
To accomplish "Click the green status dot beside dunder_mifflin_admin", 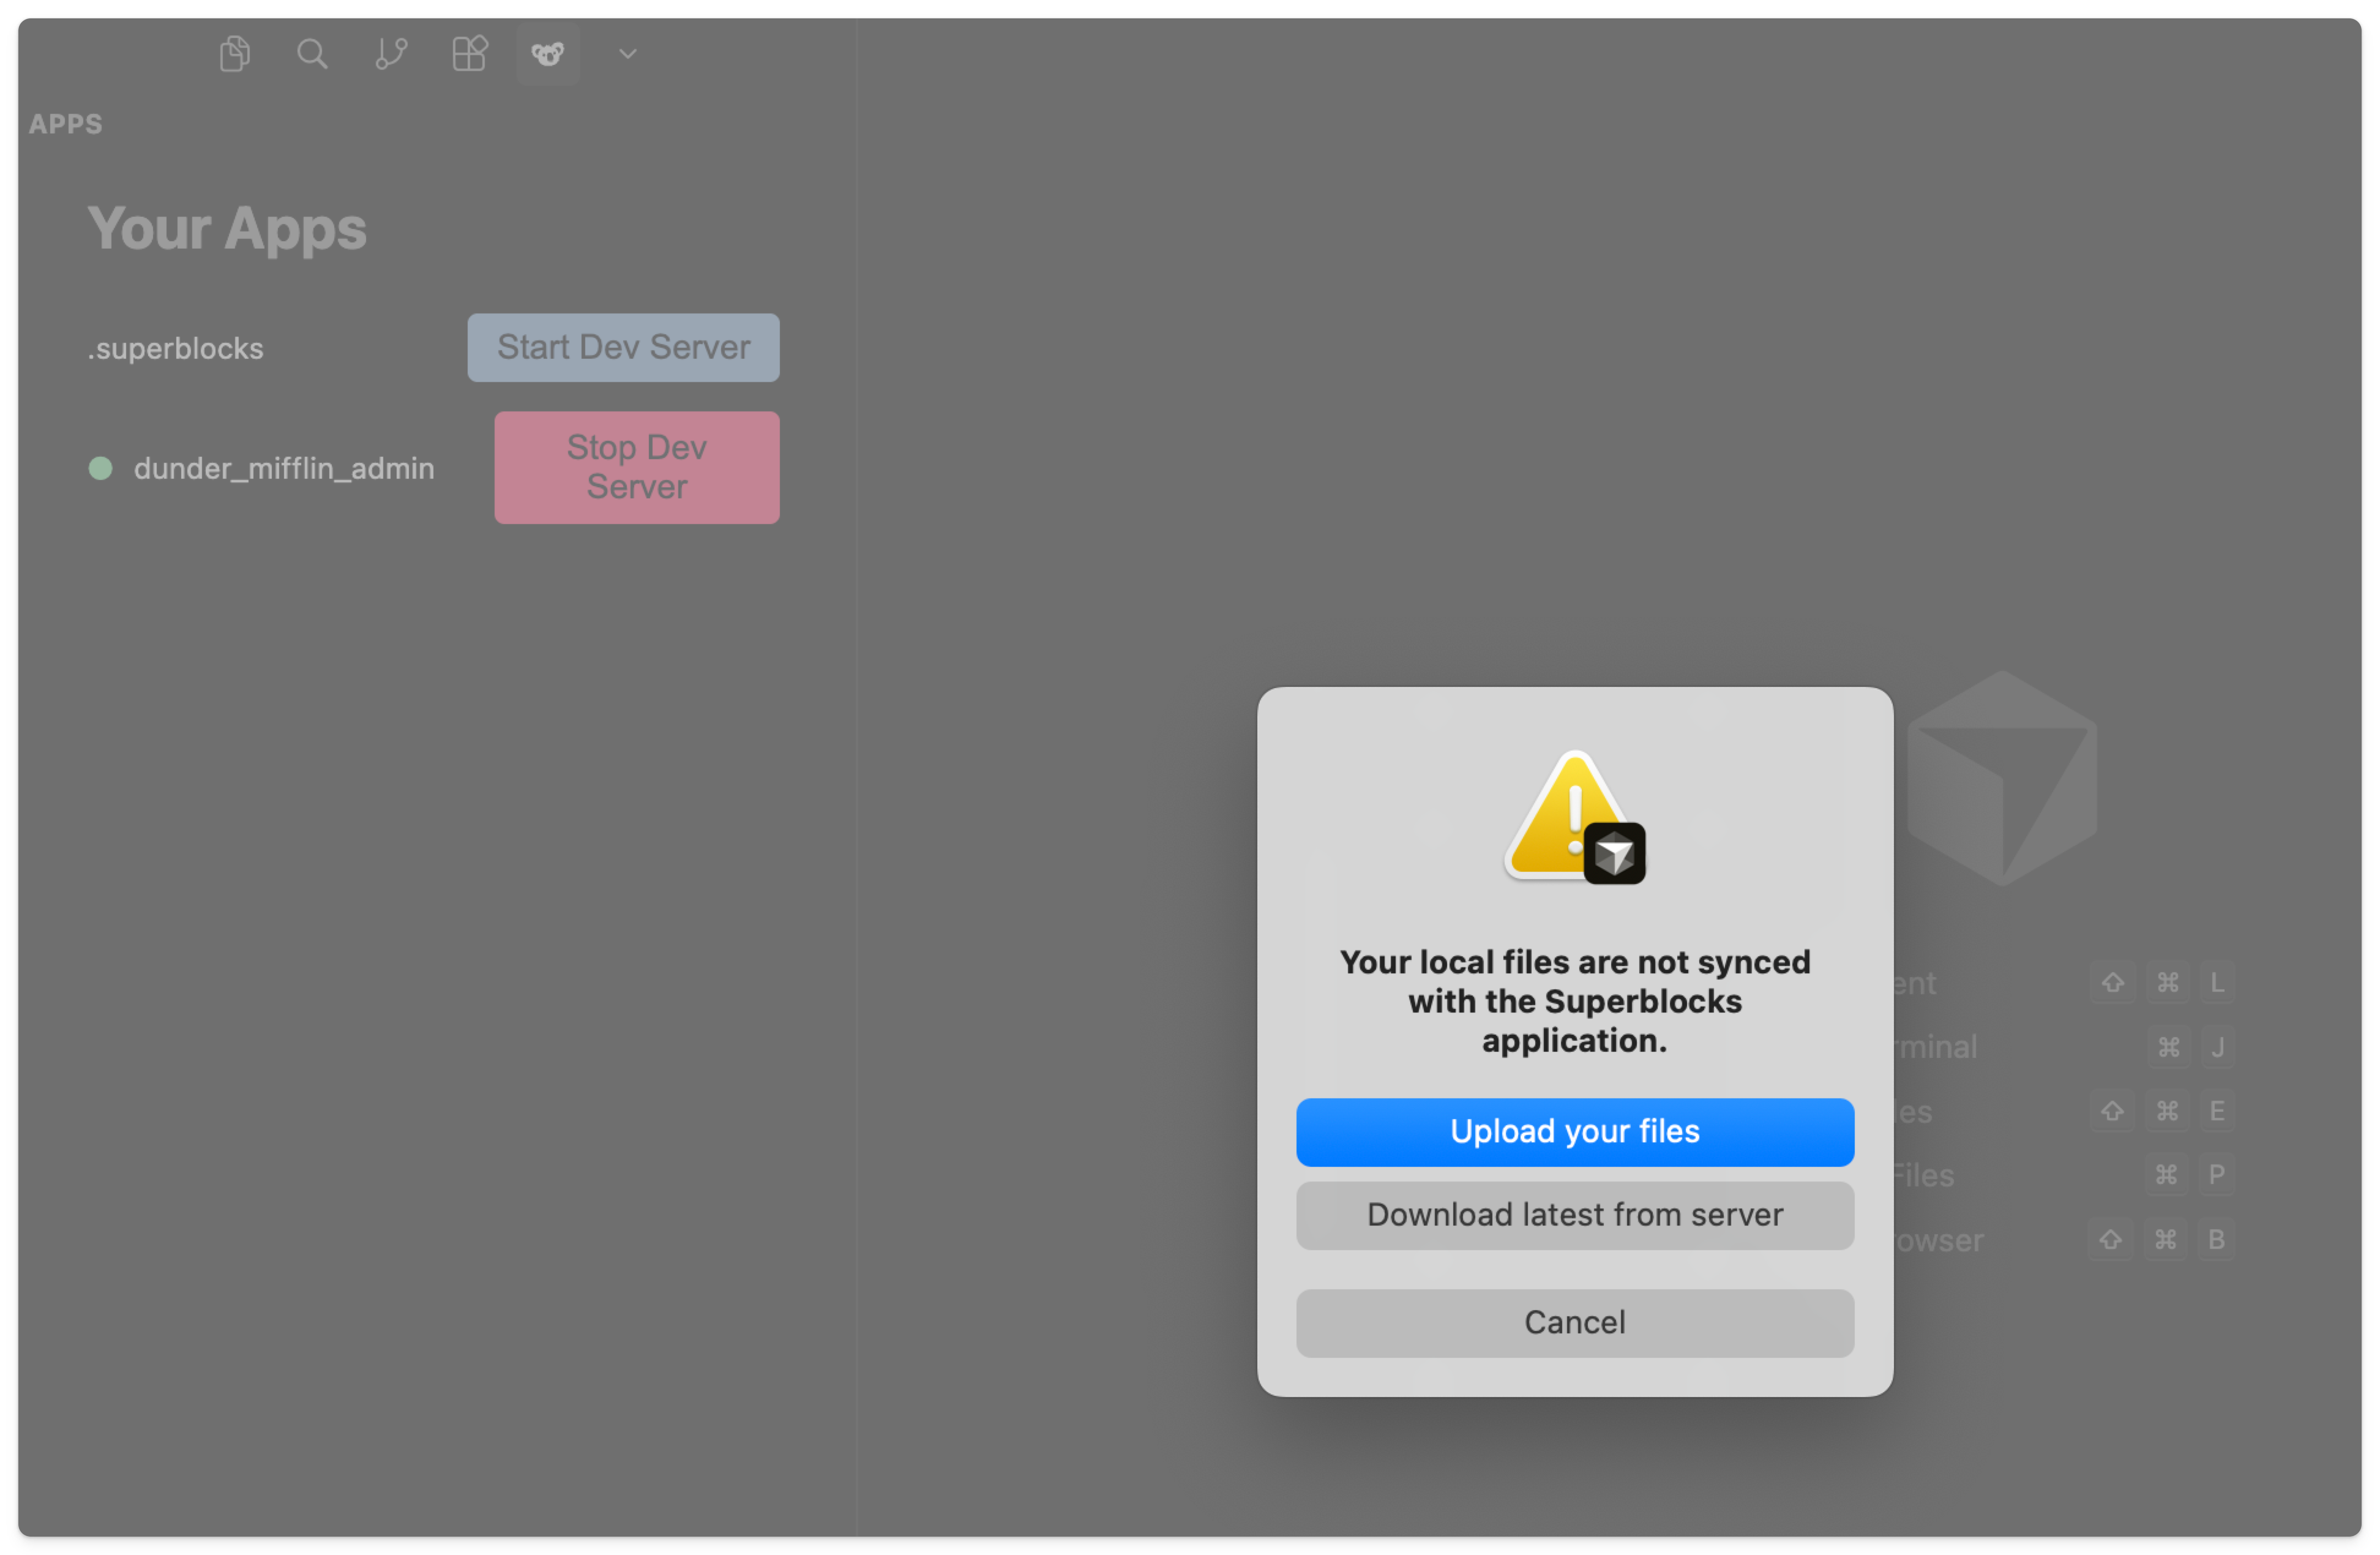I will [x=101, y=468].
